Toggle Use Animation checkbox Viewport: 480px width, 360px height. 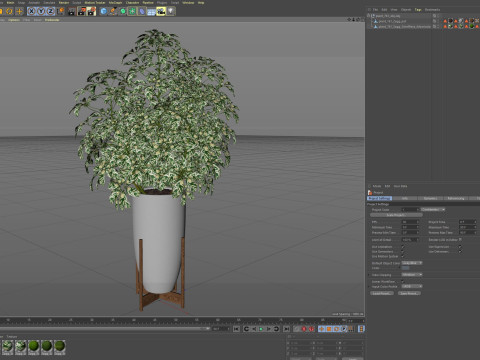tap(403, 247)
